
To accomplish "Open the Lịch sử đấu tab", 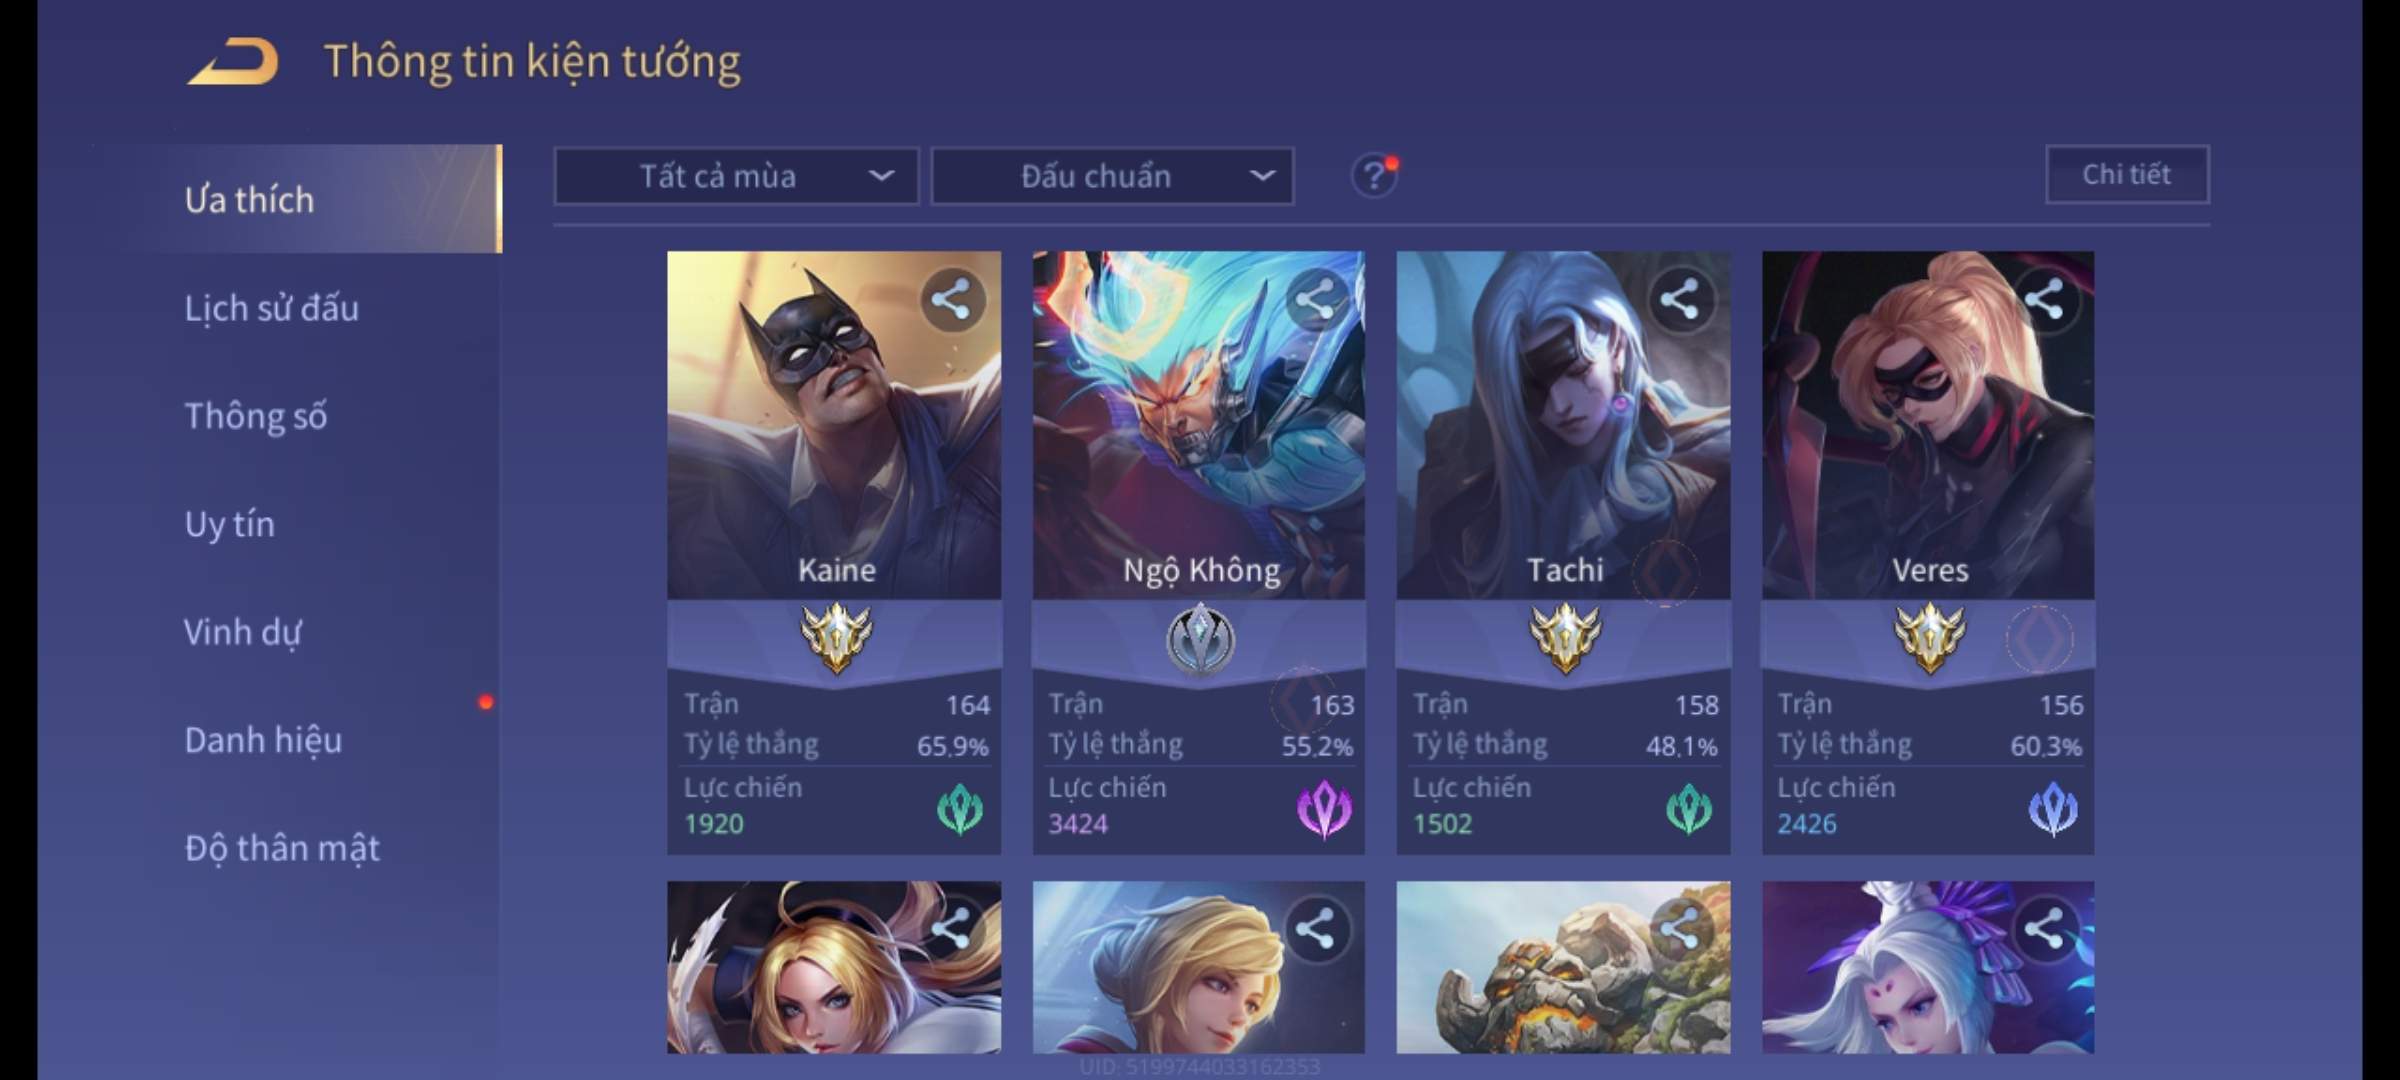I will [271, 308].
